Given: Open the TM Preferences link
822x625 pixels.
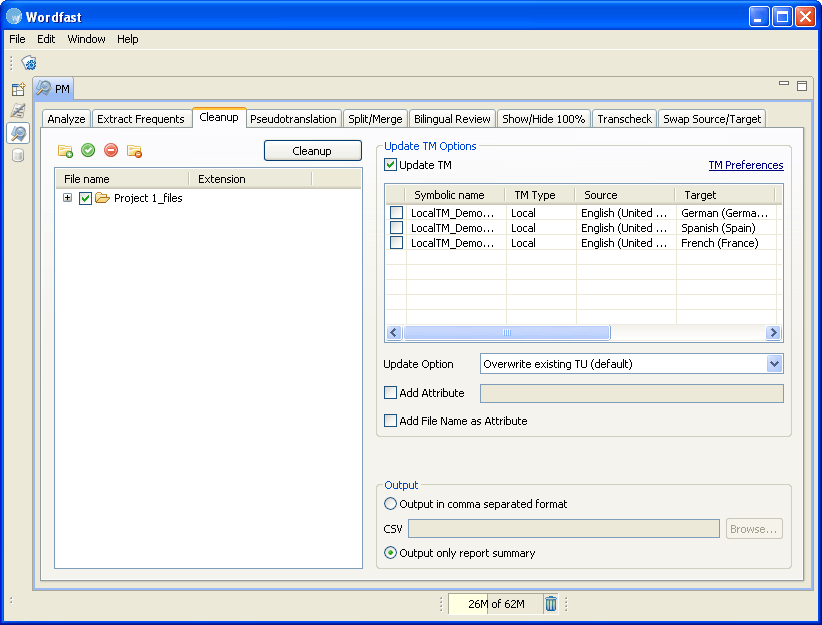Looking at the screenshot, I should pos(745,165).
